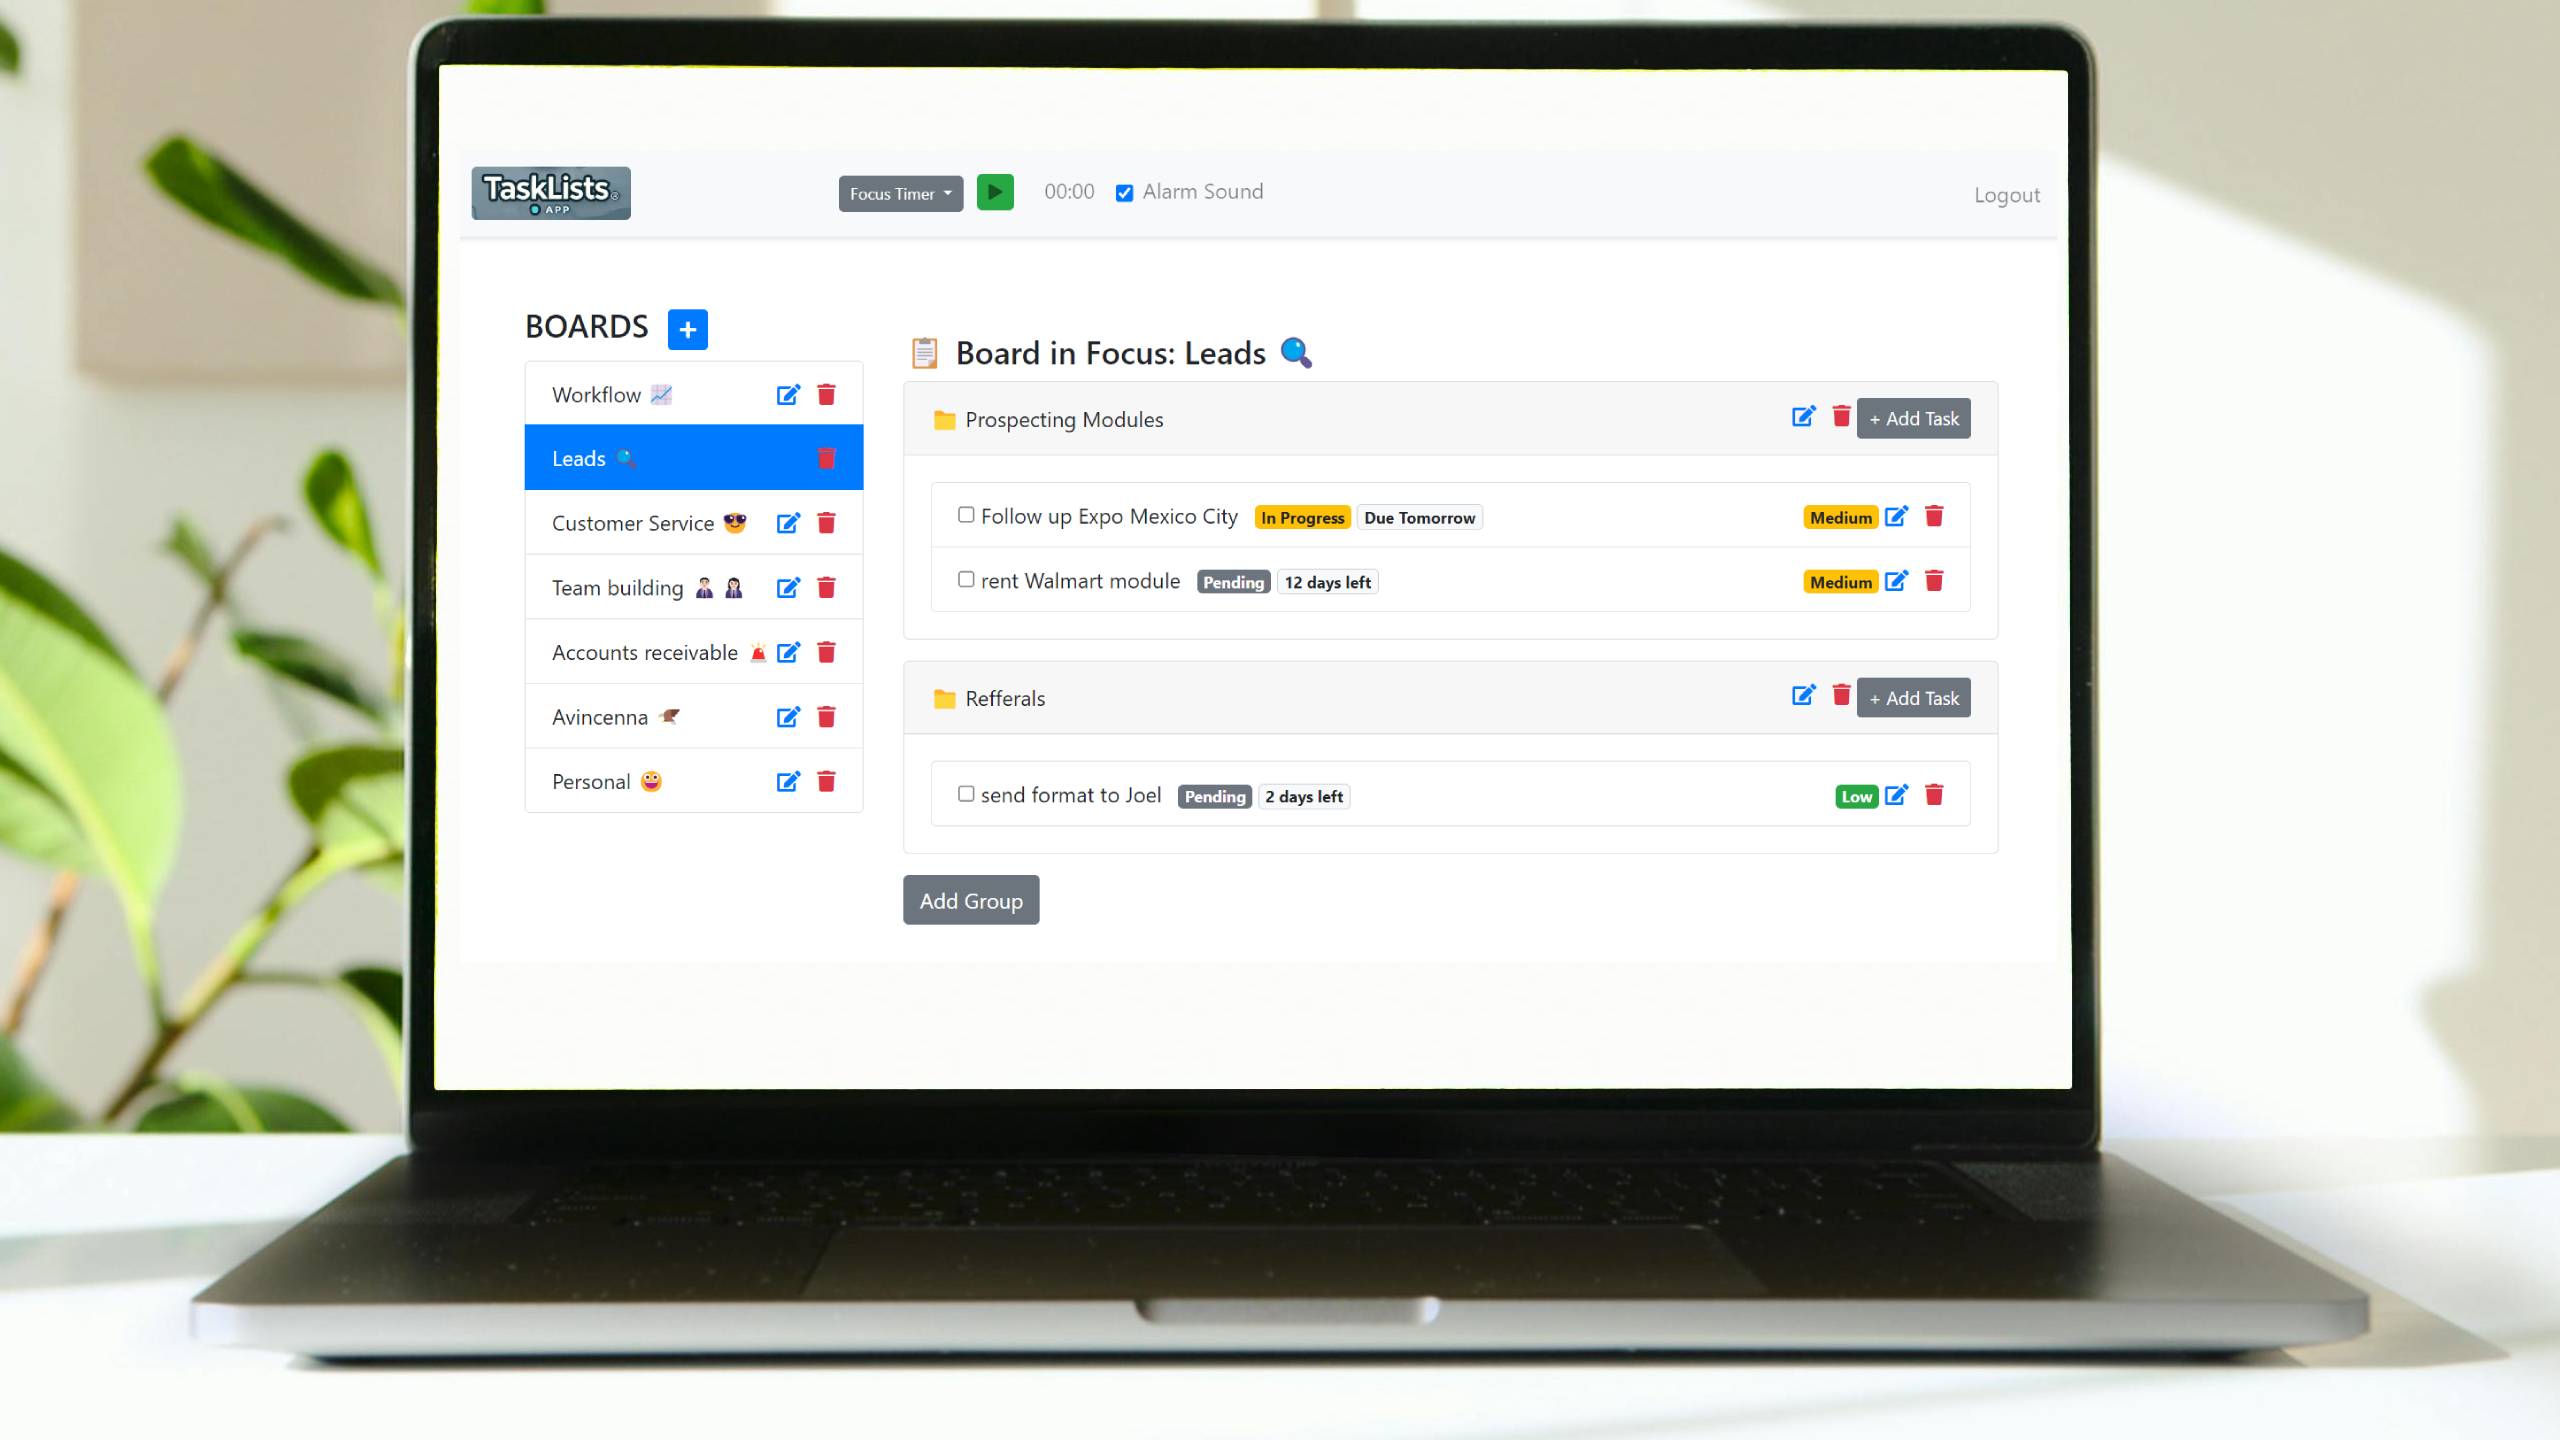Click the edit icon for rent Walmart module task
2560x1440 pixels.
pos(1897,580)
